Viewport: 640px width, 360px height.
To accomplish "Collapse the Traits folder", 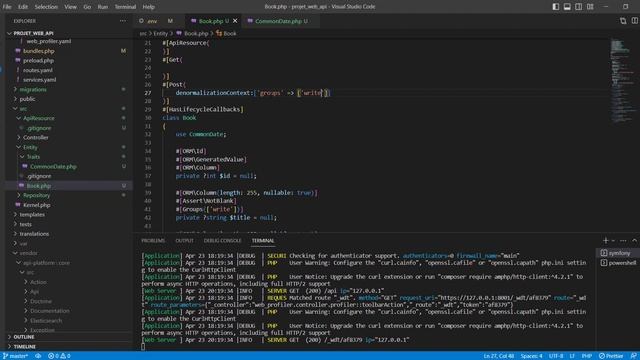I will [33, 157].
